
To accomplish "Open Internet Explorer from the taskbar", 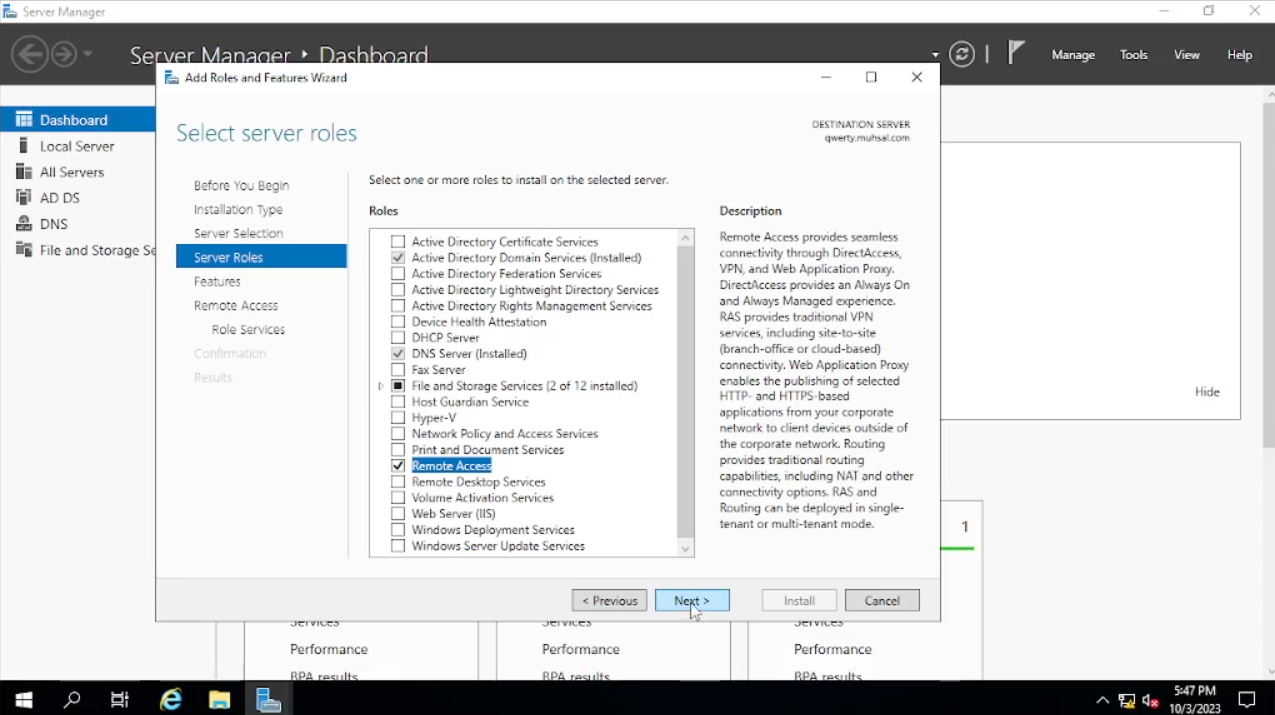I will tap(172, 699).
